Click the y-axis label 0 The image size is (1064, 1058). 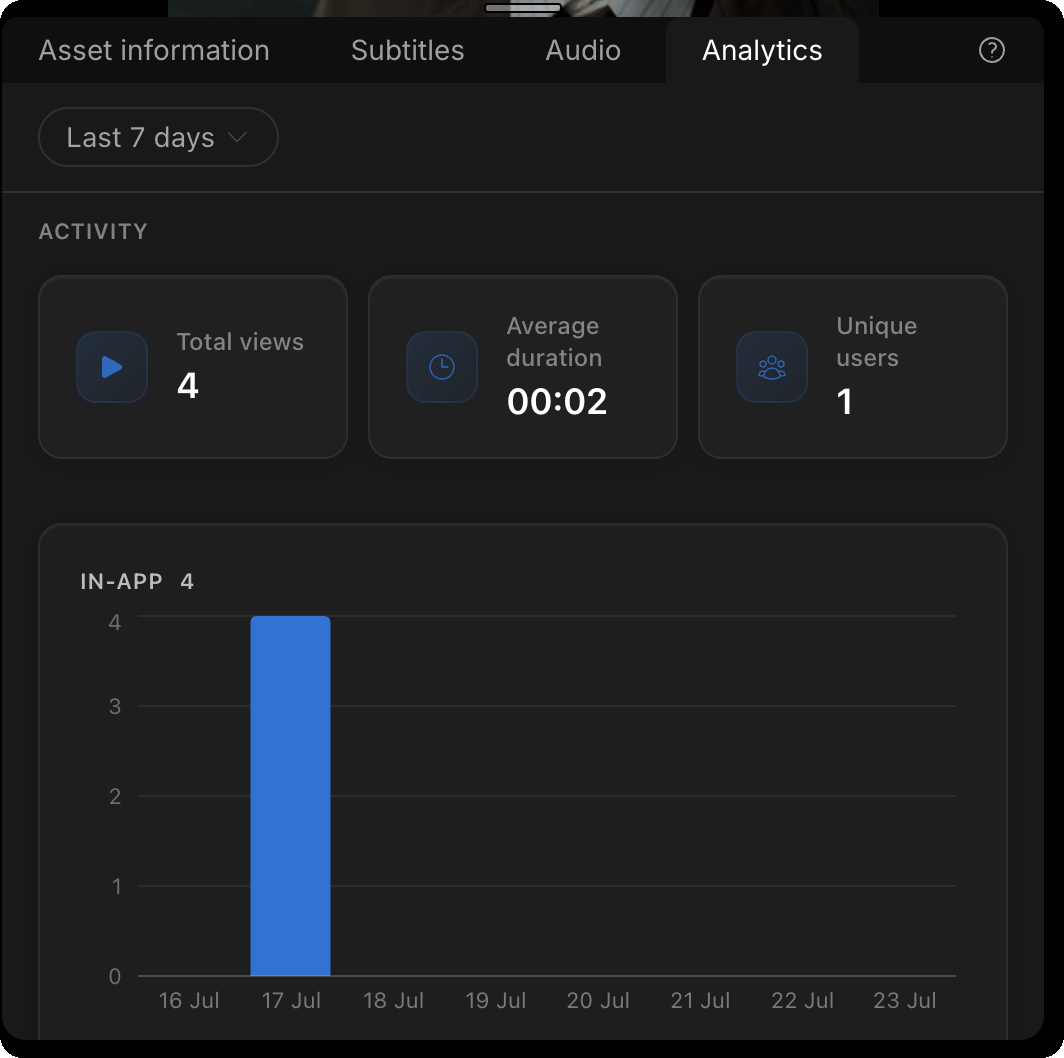[115, 977]
